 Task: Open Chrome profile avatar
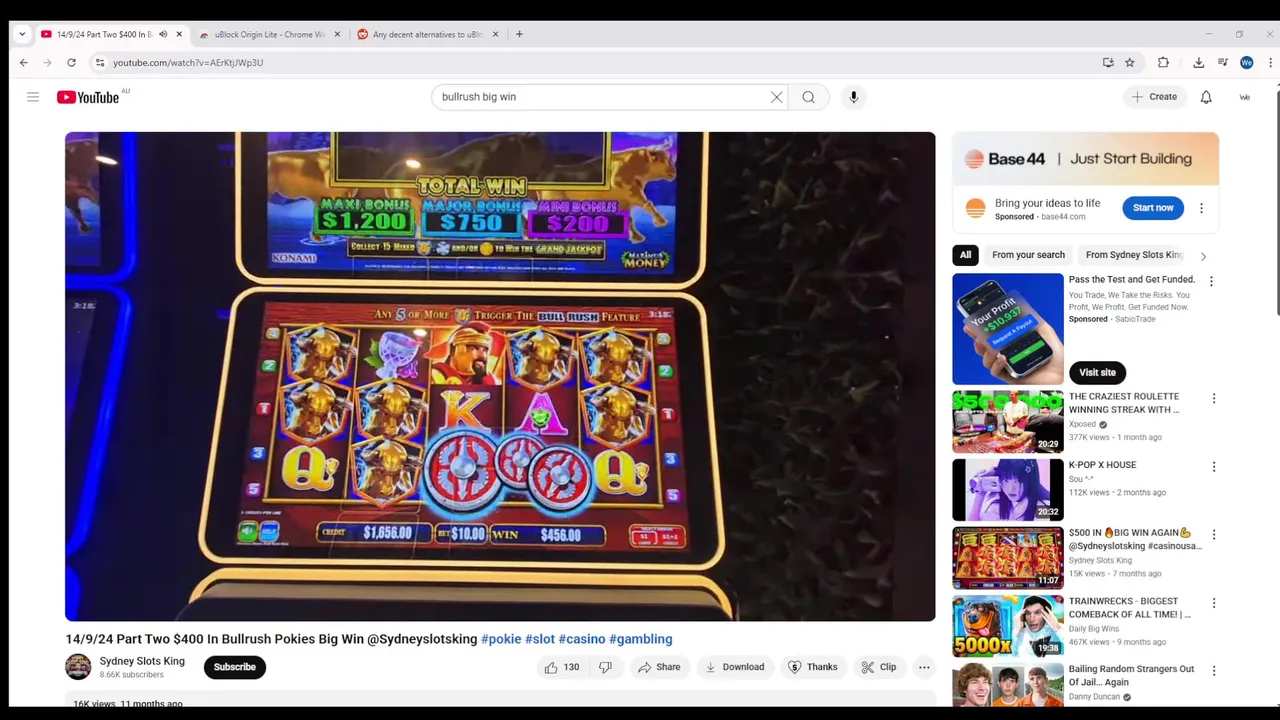pos(1246,62)
